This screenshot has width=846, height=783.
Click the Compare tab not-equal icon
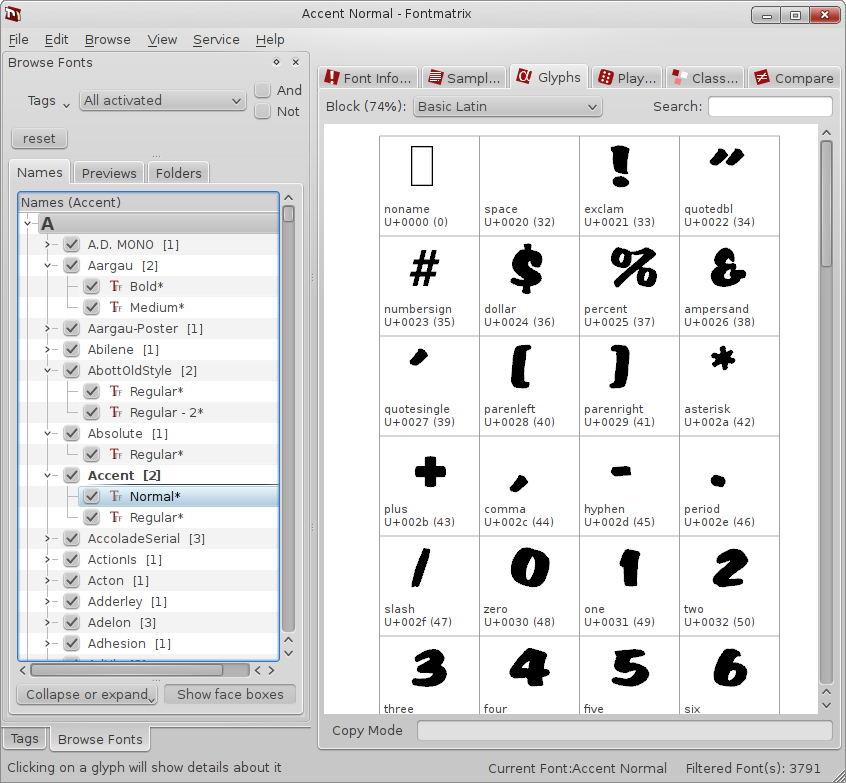point(762,78)
